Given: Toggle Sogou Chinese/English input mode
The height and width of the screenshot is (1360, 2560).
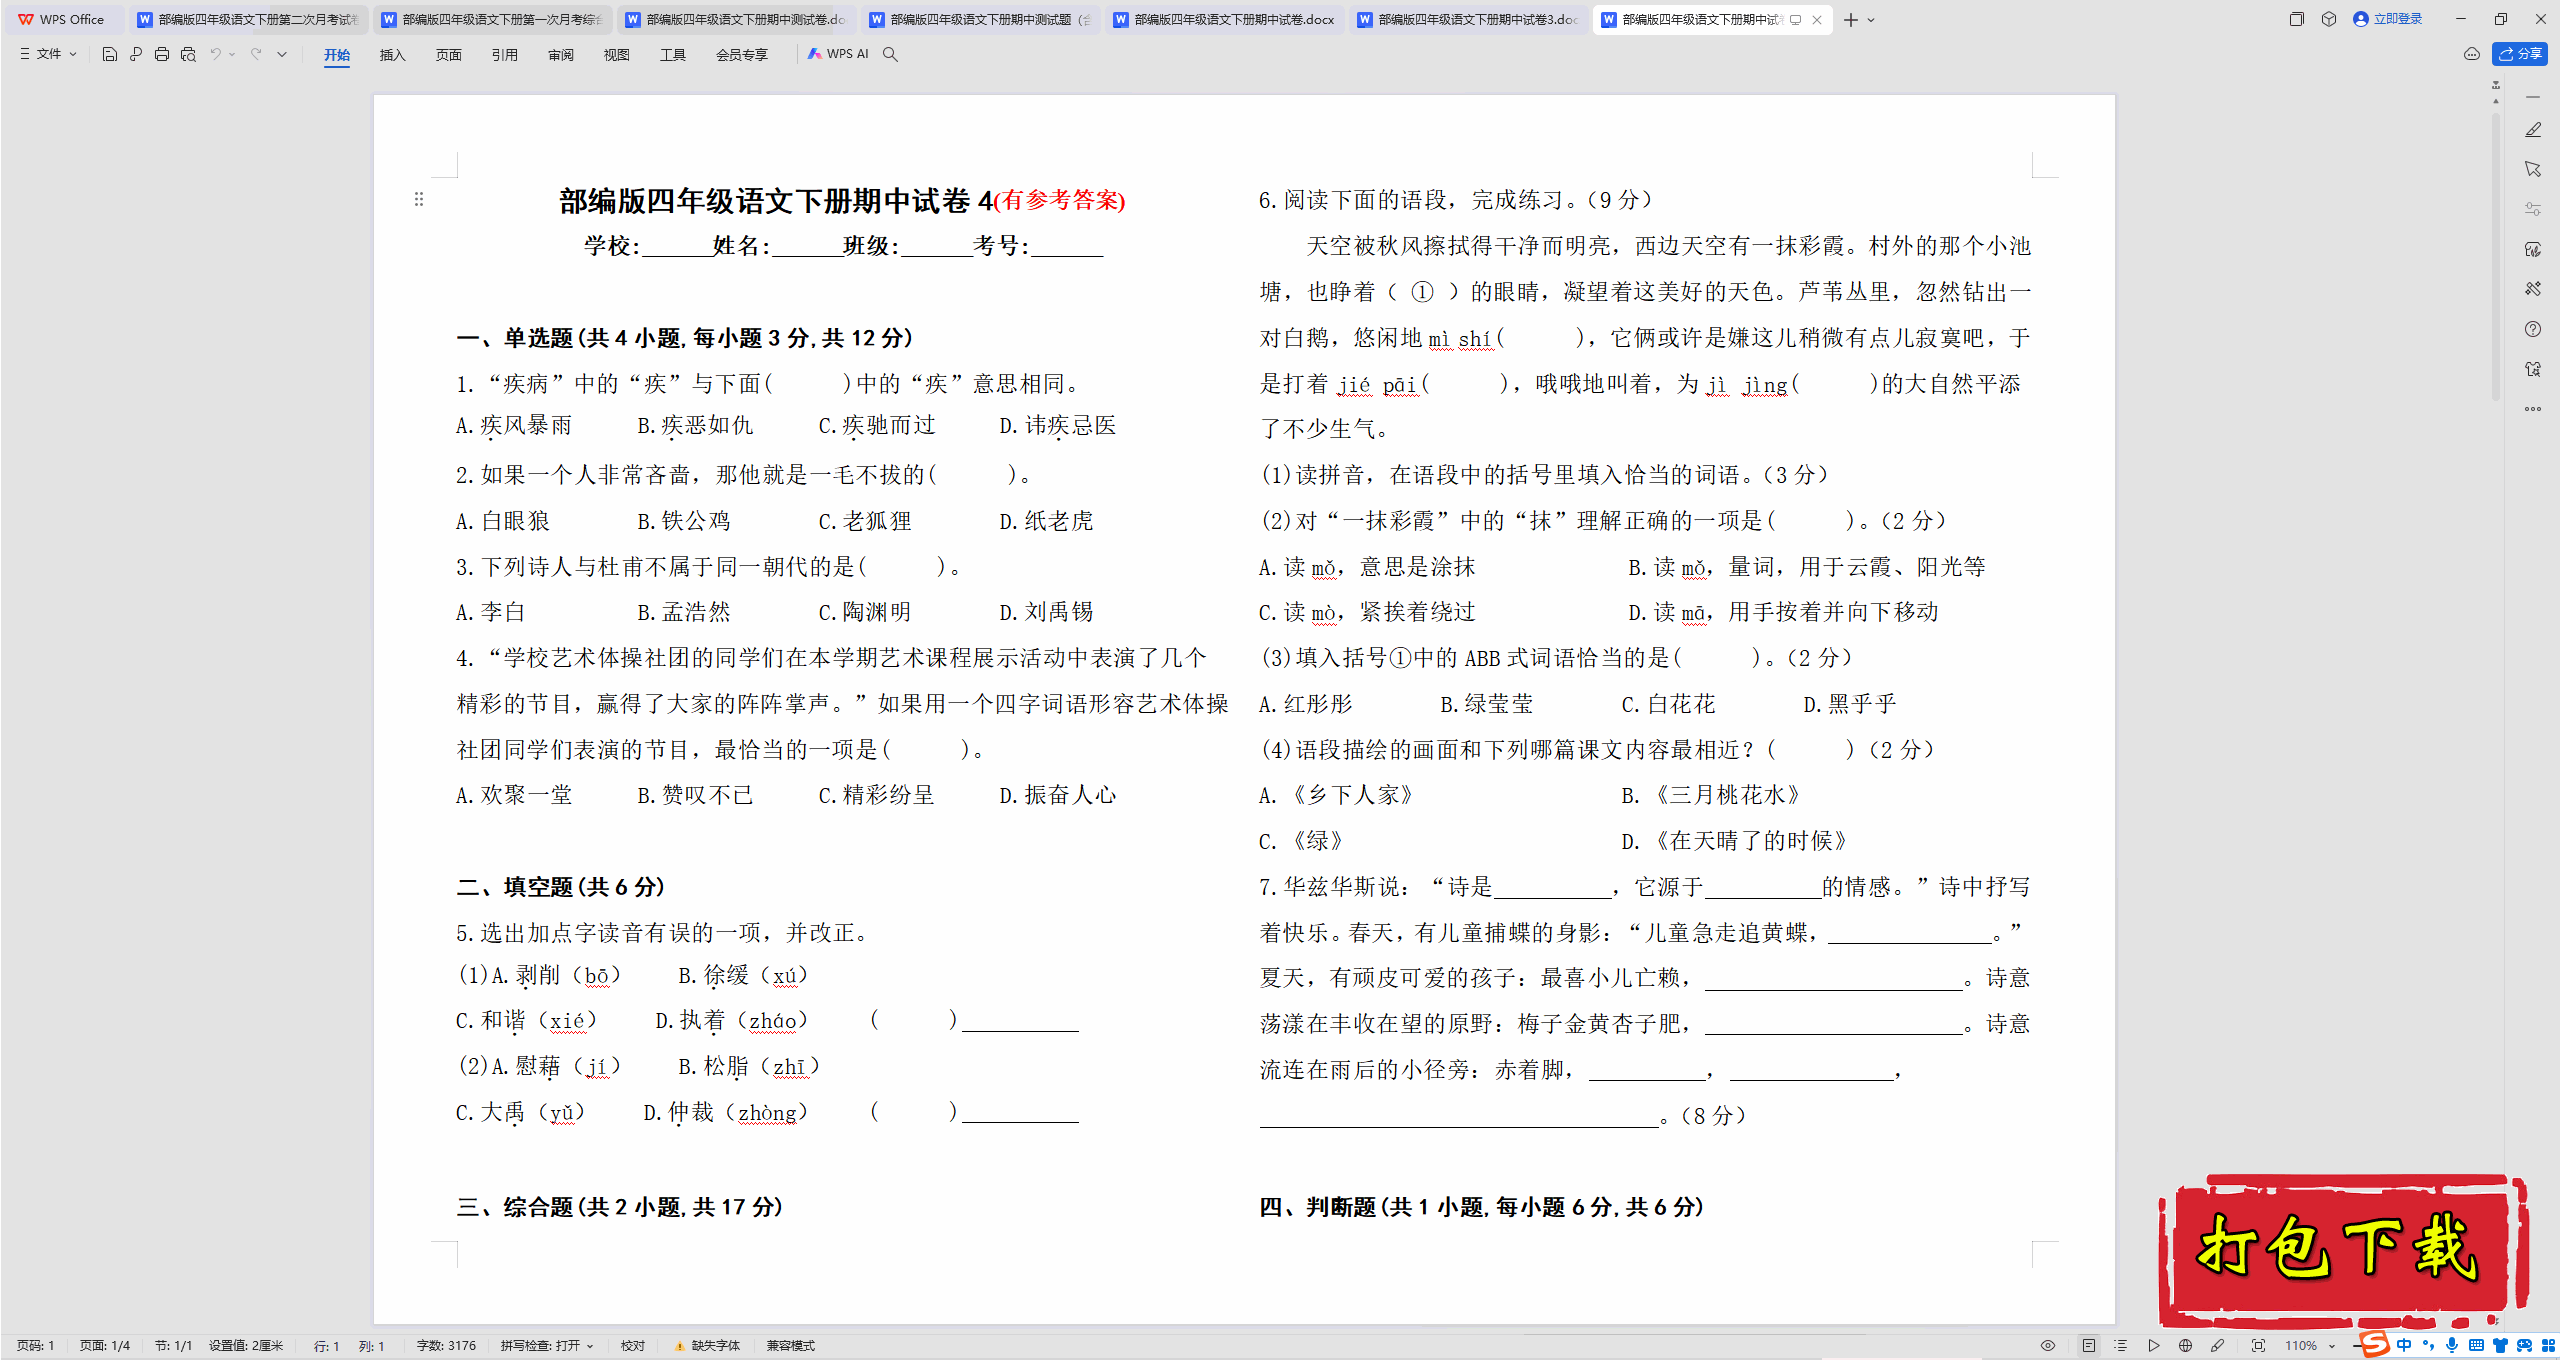Looking at the screenshot, I should click(2405, 1345).
